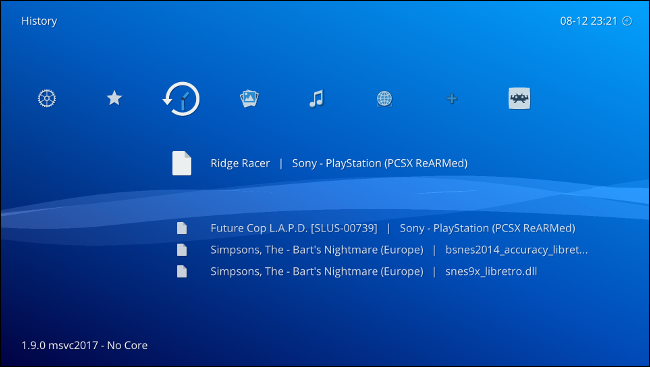The height and width of the screenshot is (367, 650).
Task: Click file icon for snes9x Simpsons entry
Action: coord(182,271)
